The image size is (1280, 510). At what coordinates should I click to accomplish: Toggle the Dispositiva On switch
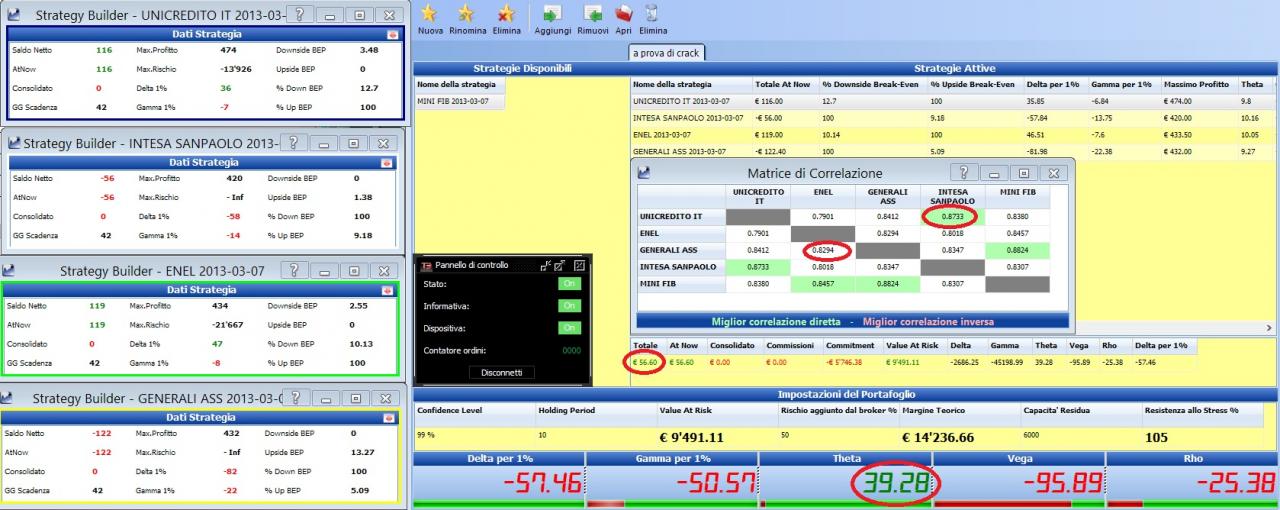coord(569,328)
